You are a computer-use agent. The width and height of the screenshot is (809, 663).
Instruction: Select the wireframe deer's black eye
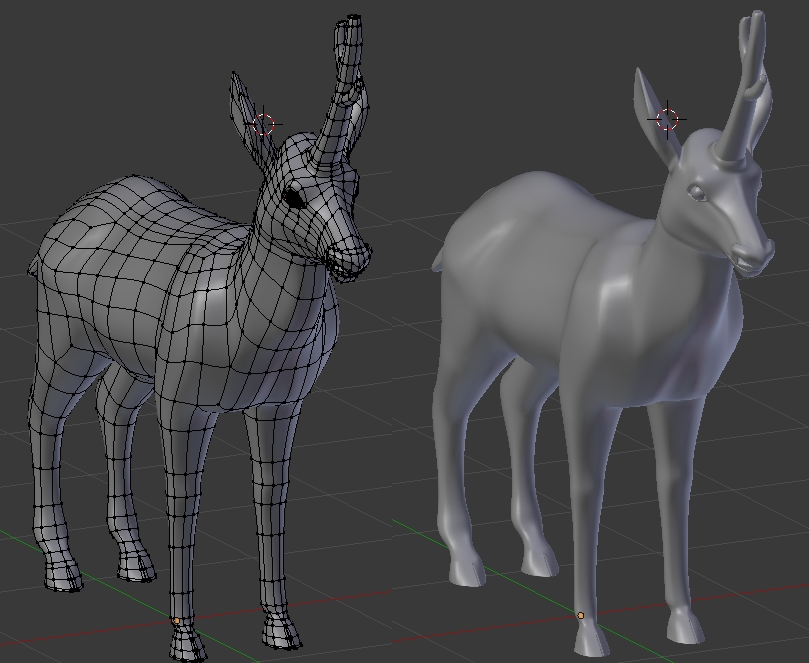(295, 198)
